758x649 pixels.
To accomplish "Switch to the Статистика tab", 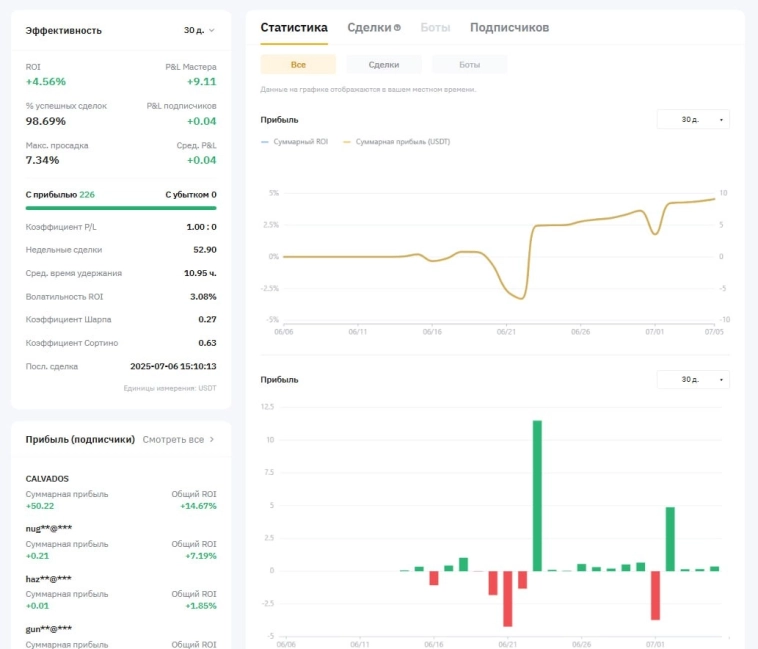I will click(293, 28).
